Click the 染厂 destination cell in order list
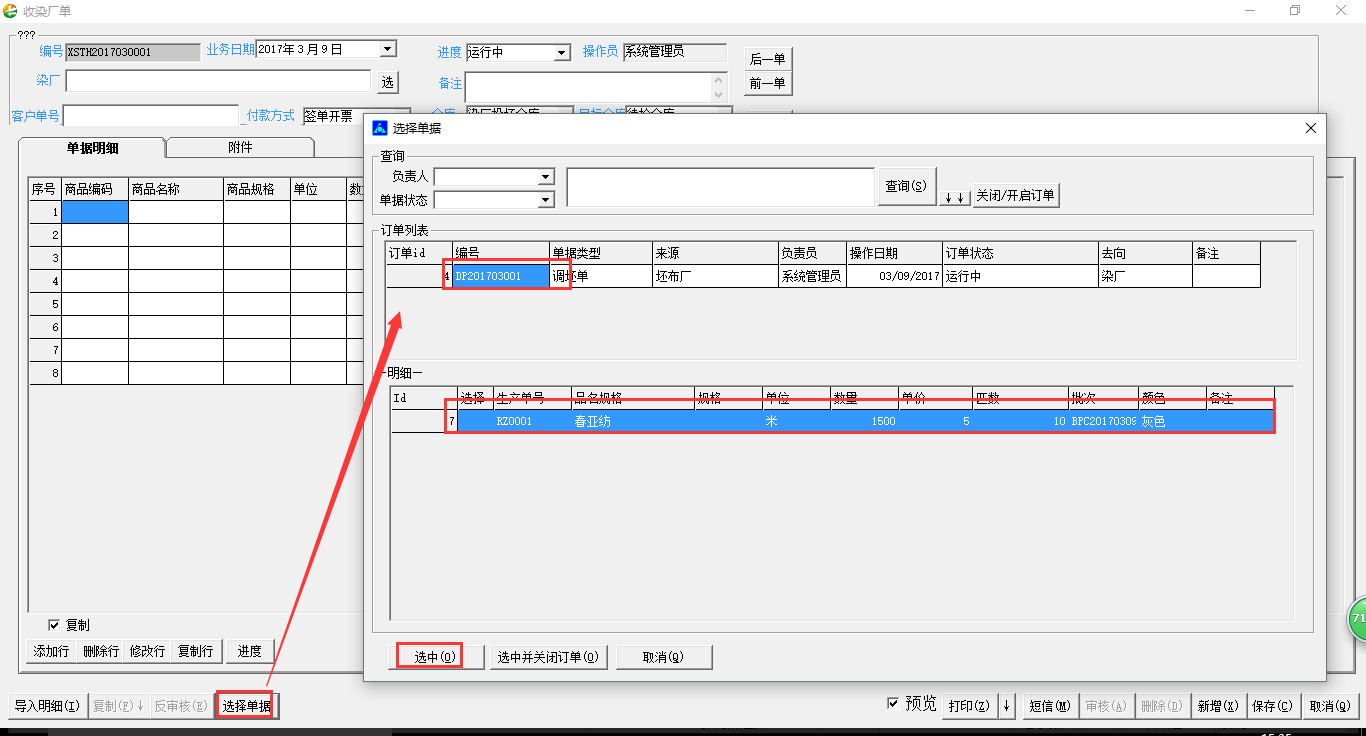 tap(1145, 276)
